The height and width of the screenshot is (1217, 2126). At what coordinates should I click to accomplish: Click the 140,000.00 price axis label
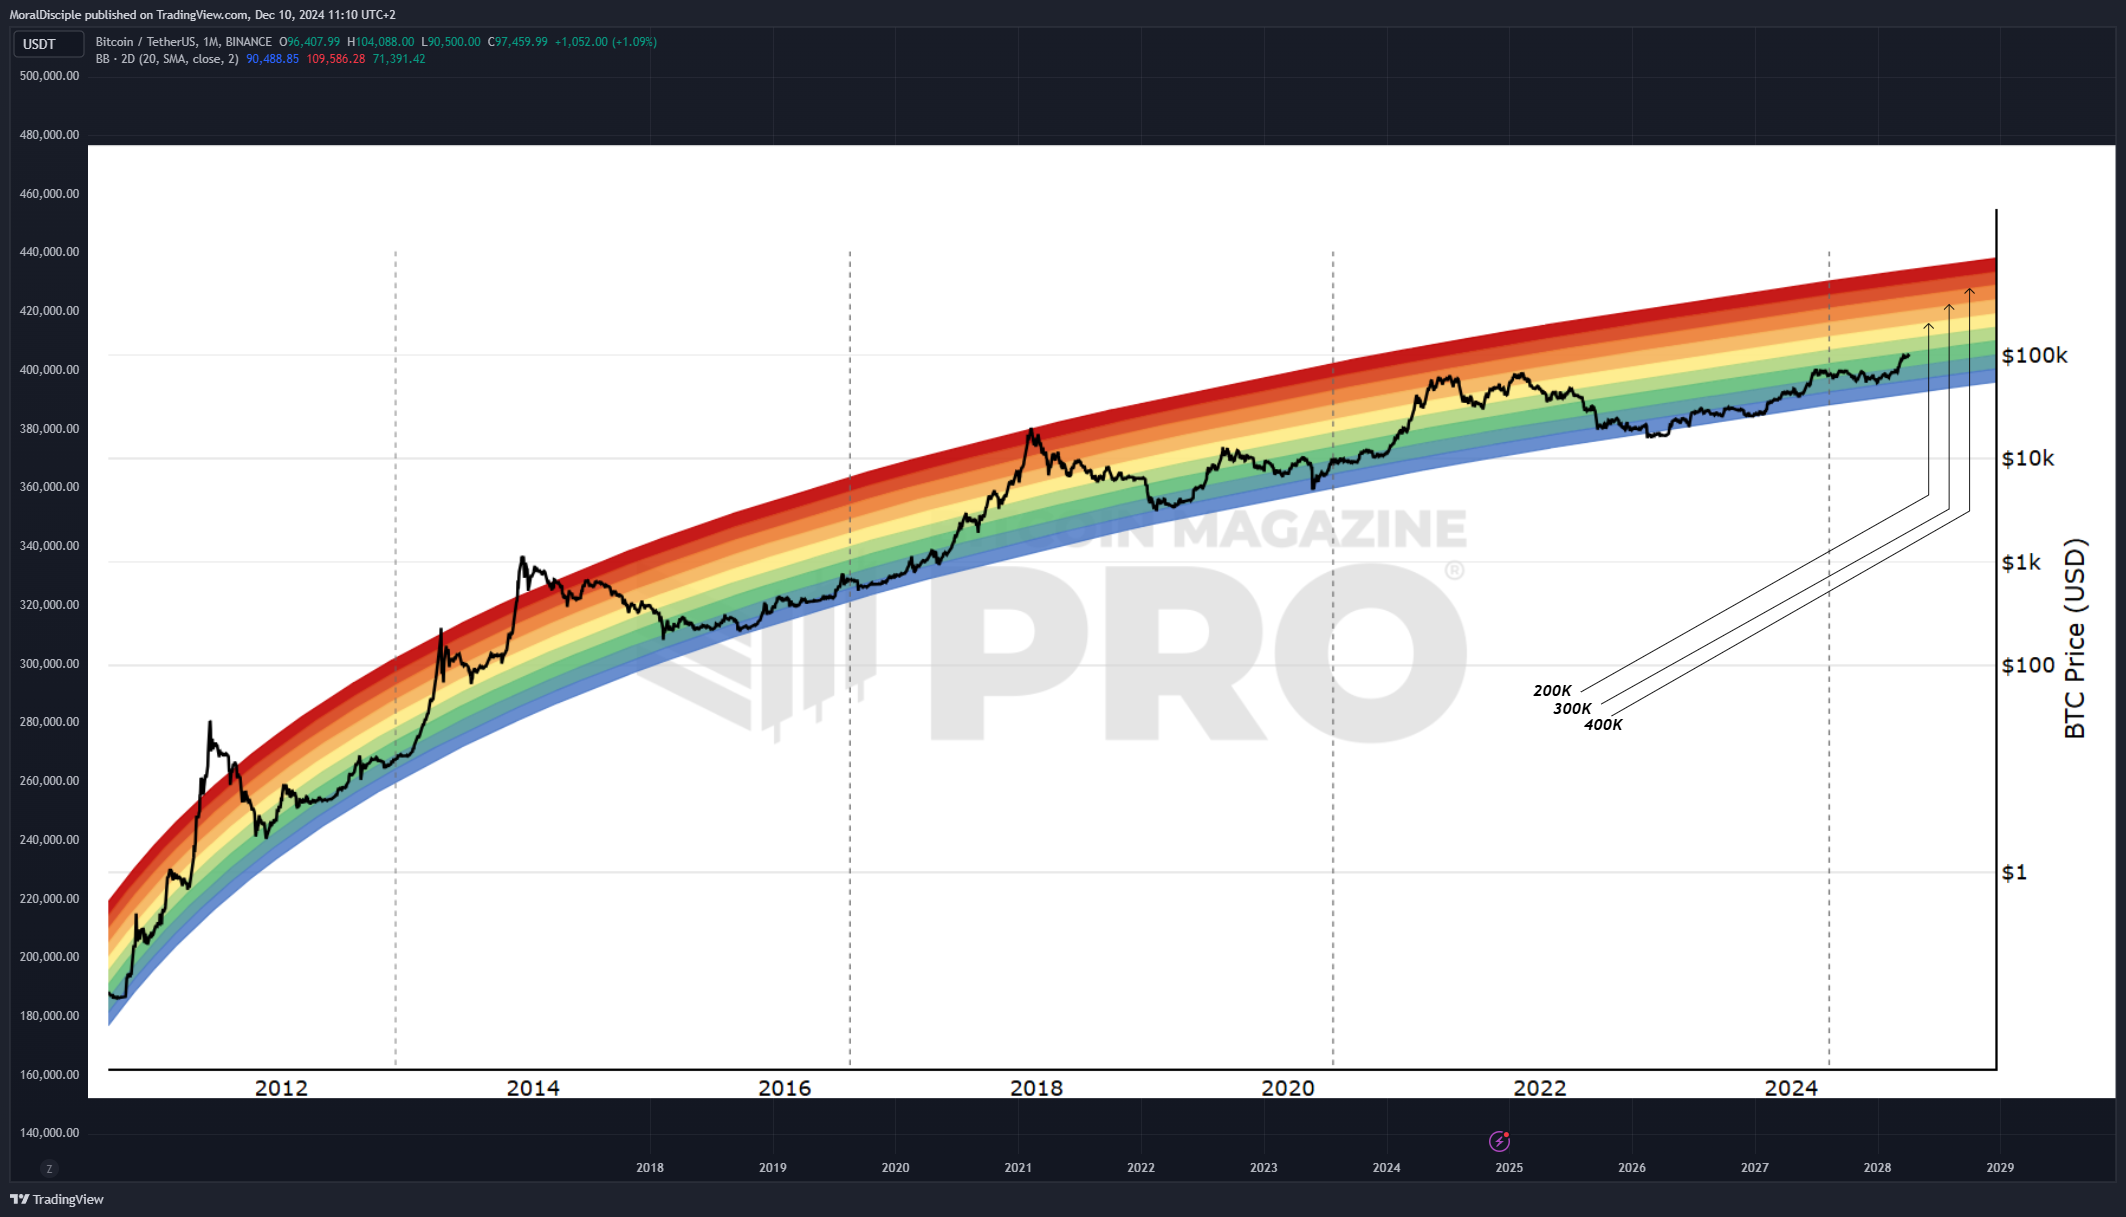click(49, 1133)
